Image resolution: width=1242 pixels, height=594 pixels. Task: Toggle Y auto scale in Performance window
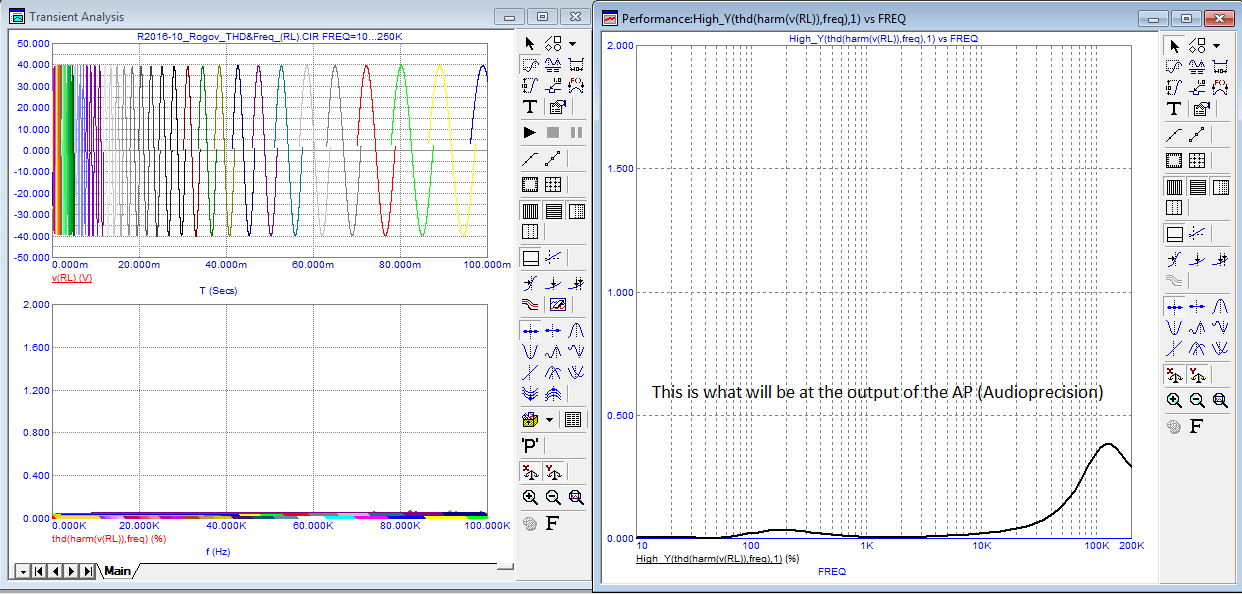[x=1197, y=374]
